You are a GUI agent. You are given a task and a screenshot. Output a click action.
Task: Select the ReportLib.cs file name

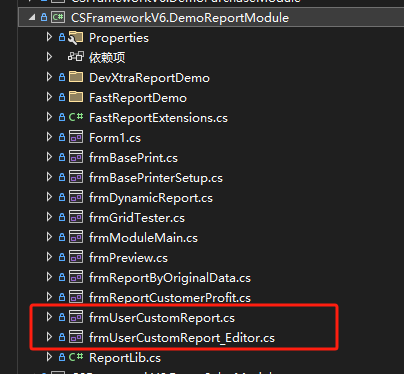125,358
